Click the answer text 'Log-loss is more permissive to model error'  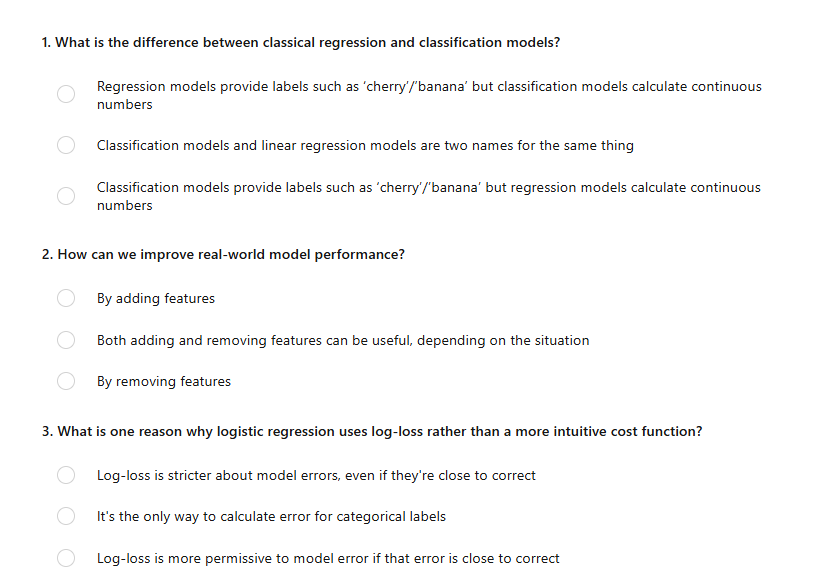coord(328,559)
